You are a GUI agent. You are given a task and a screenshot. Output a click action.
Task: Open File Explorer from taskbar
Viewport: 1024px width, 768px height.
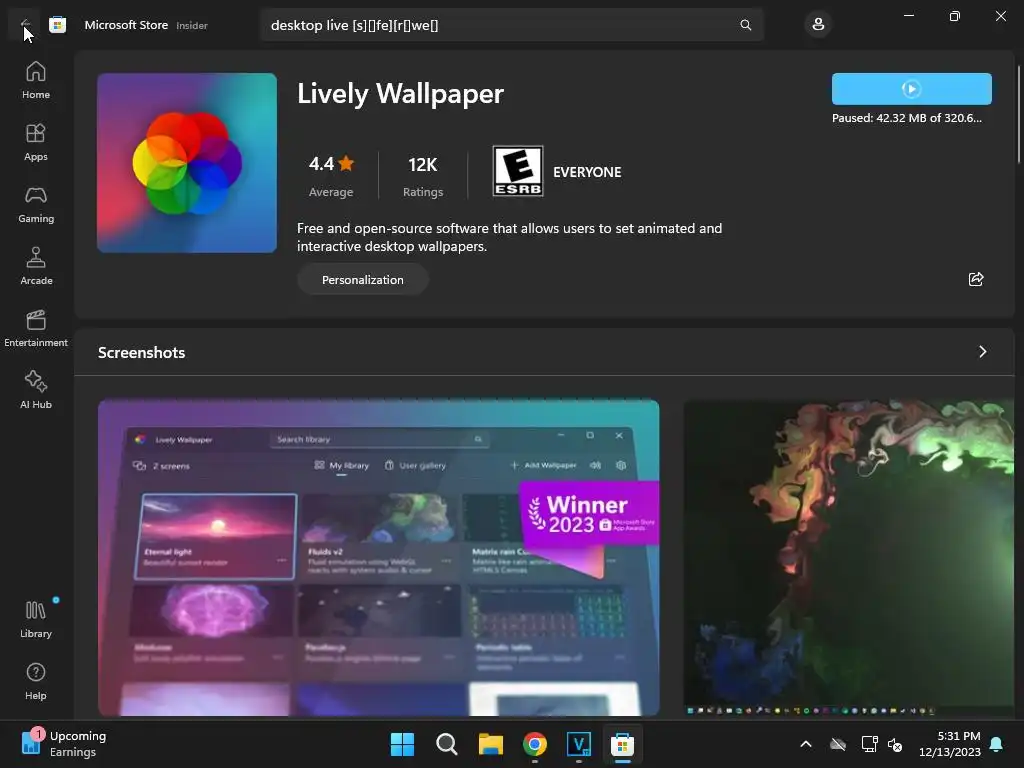coord(490,744)
